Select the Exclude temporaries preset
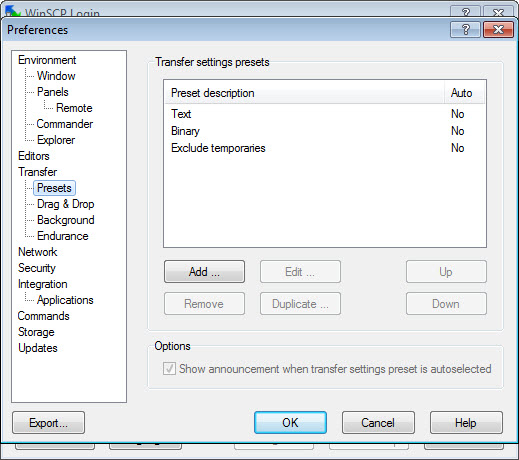The height and width of the screenshot is (460, 519). [x=325, y=148]
